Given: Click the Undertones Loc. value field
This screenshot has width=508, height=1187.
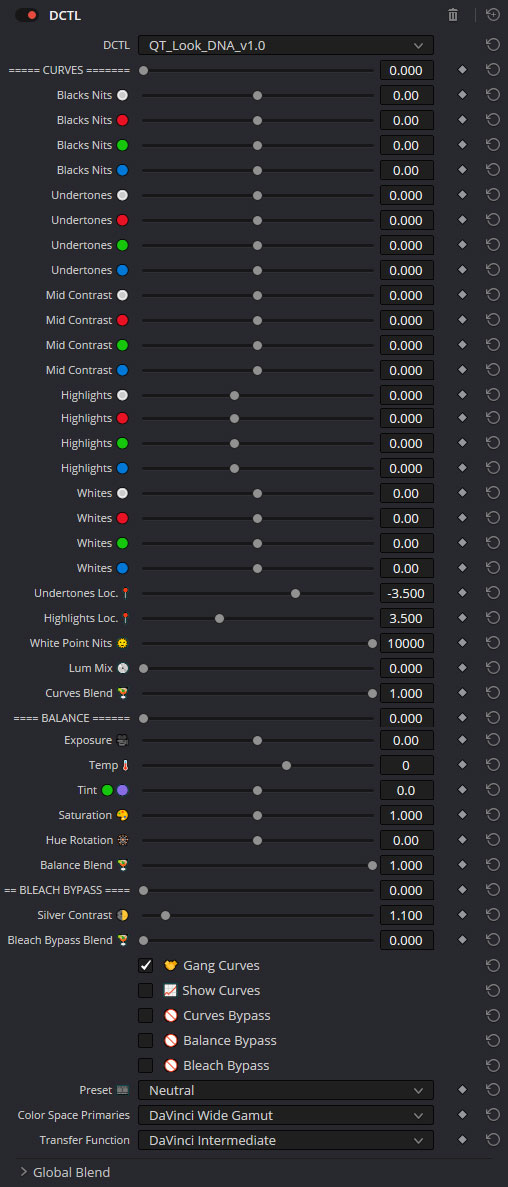Looking at the screenshot, I should [x=407, y=593].
